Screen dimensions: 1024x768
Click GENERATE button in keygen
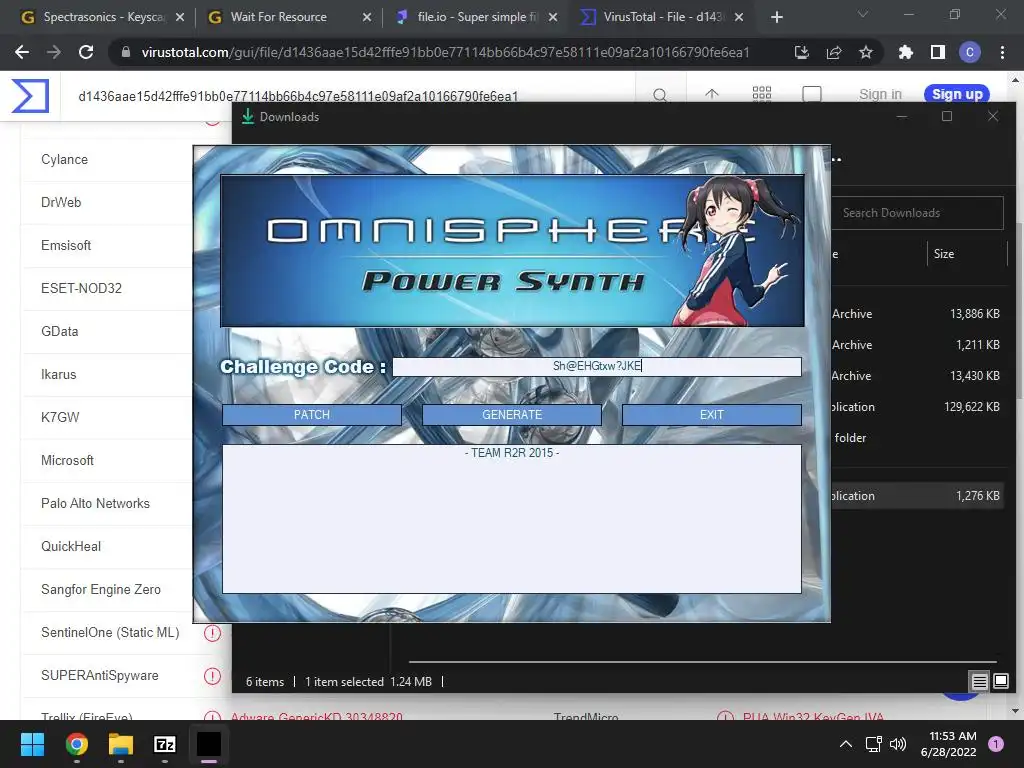[x=512, y=415]
